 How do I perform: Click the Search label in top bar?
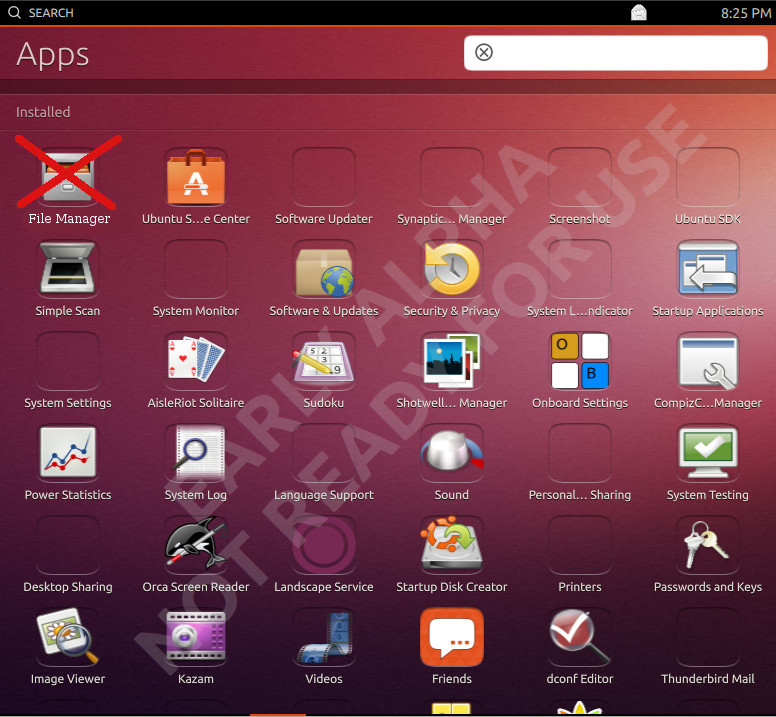pos(51,13)
